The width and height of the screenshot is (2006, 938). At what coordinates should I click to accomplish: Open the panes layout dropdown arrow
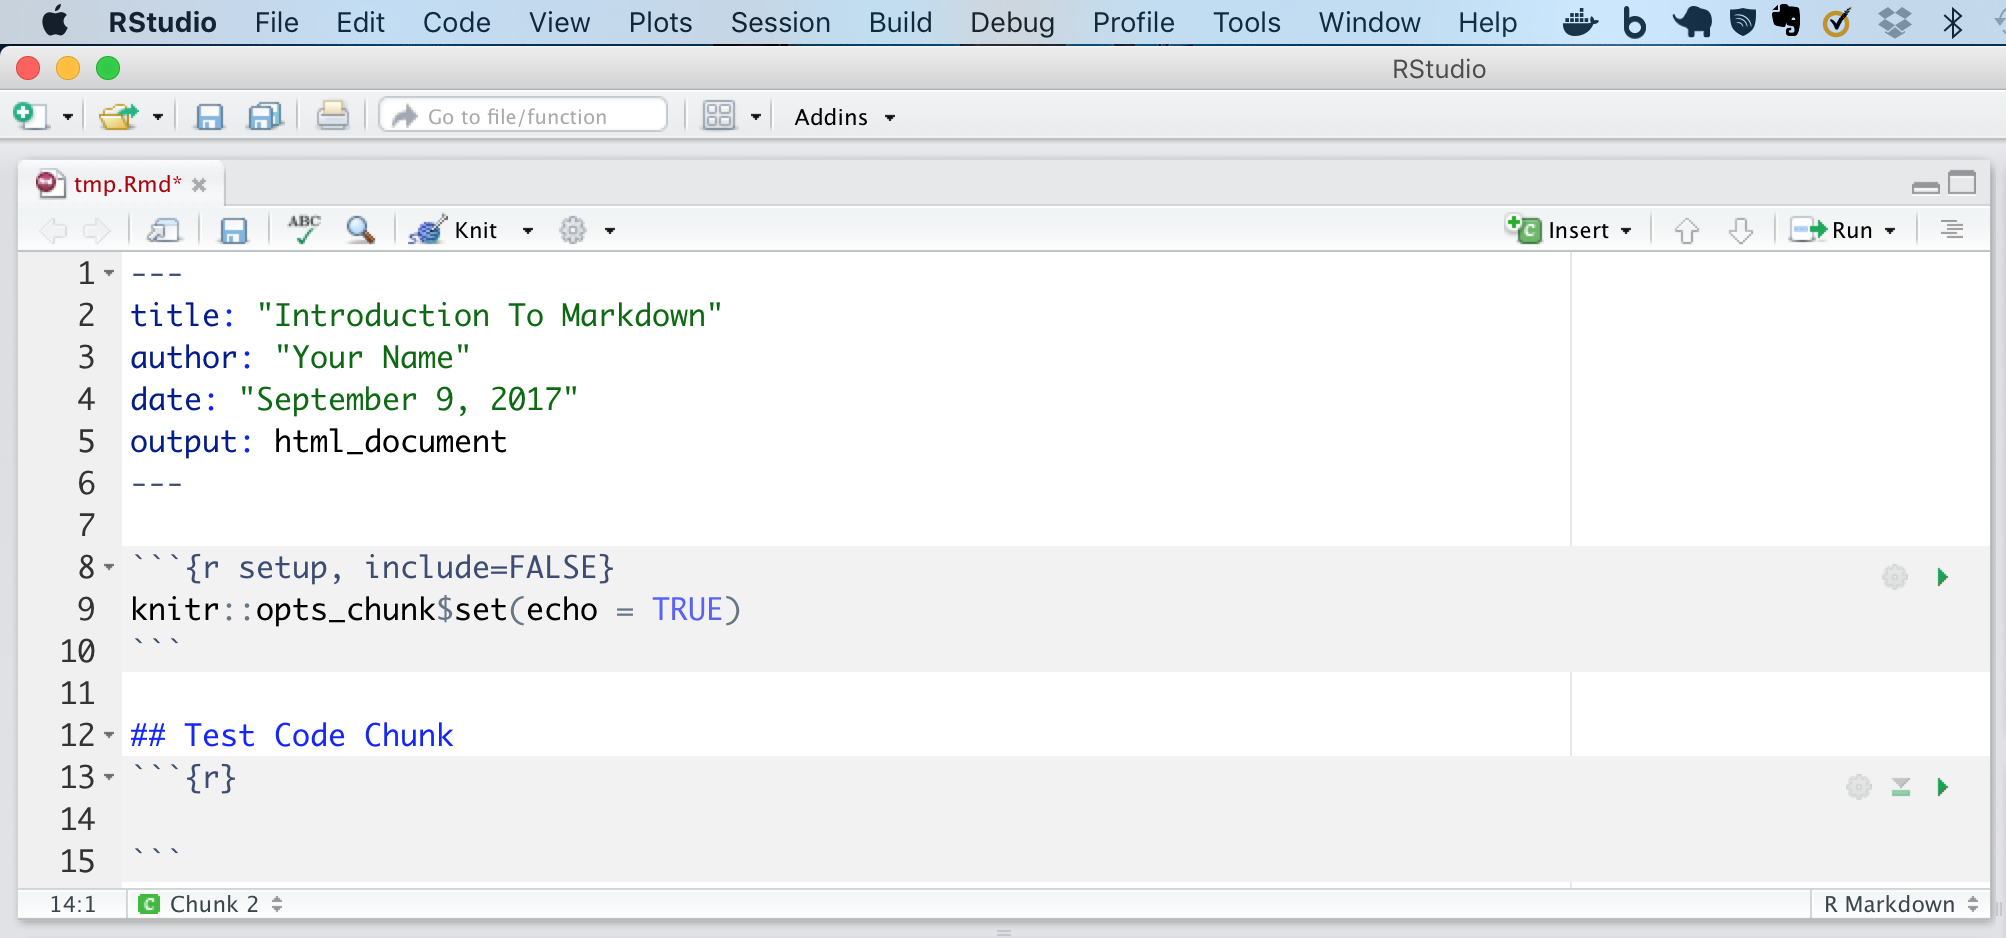[755, 117]
